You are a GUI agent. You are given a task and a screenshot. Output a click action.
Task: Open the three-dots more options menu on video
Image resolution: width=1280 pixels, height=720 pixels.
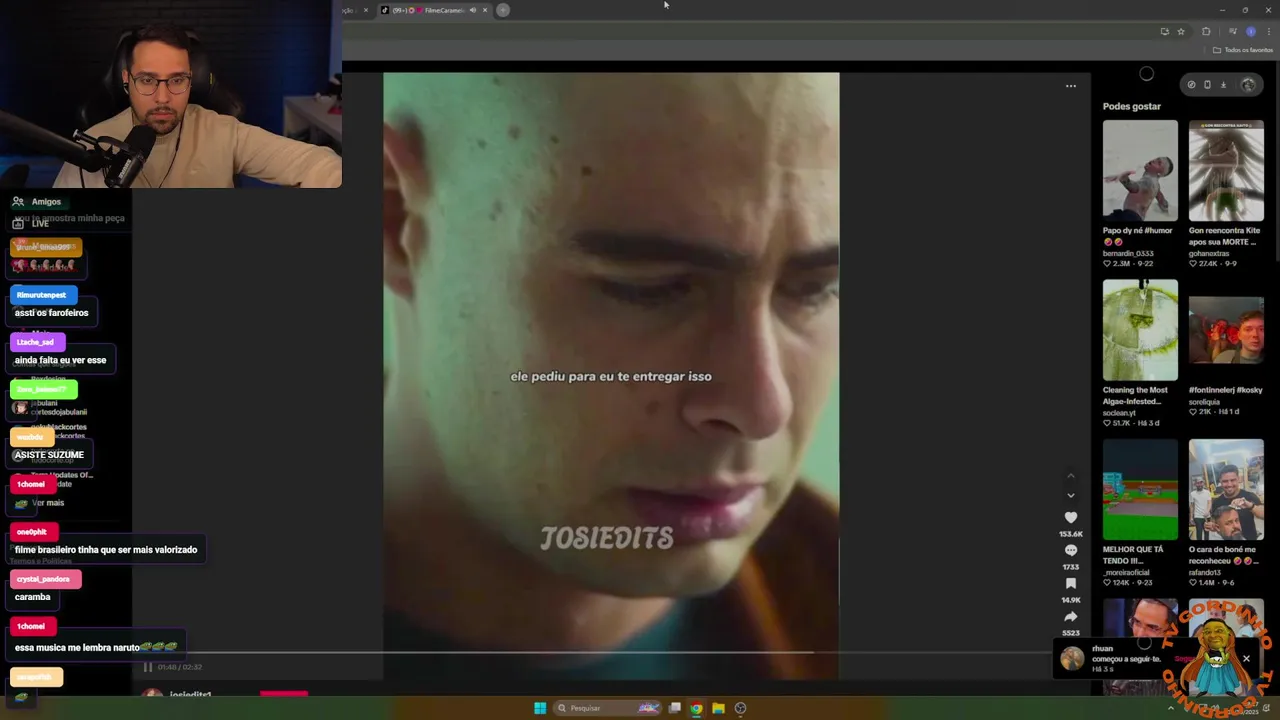(1071, 86)
